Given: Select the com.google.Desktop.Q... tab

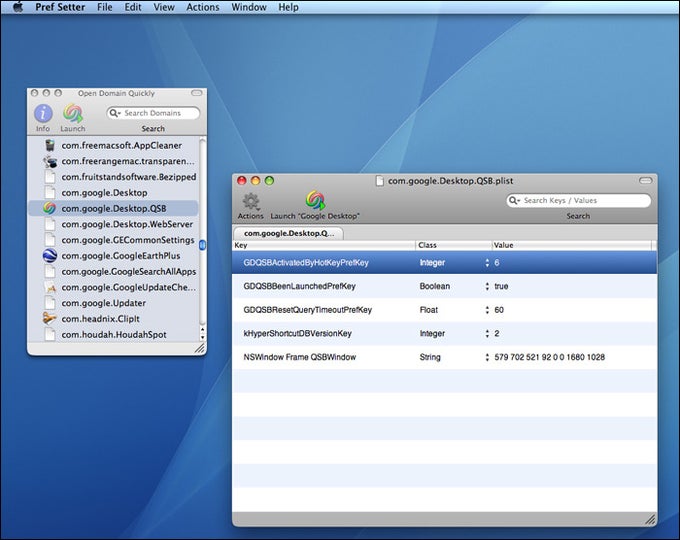Looking at the screenshot, I should click(x=288, y=233).
